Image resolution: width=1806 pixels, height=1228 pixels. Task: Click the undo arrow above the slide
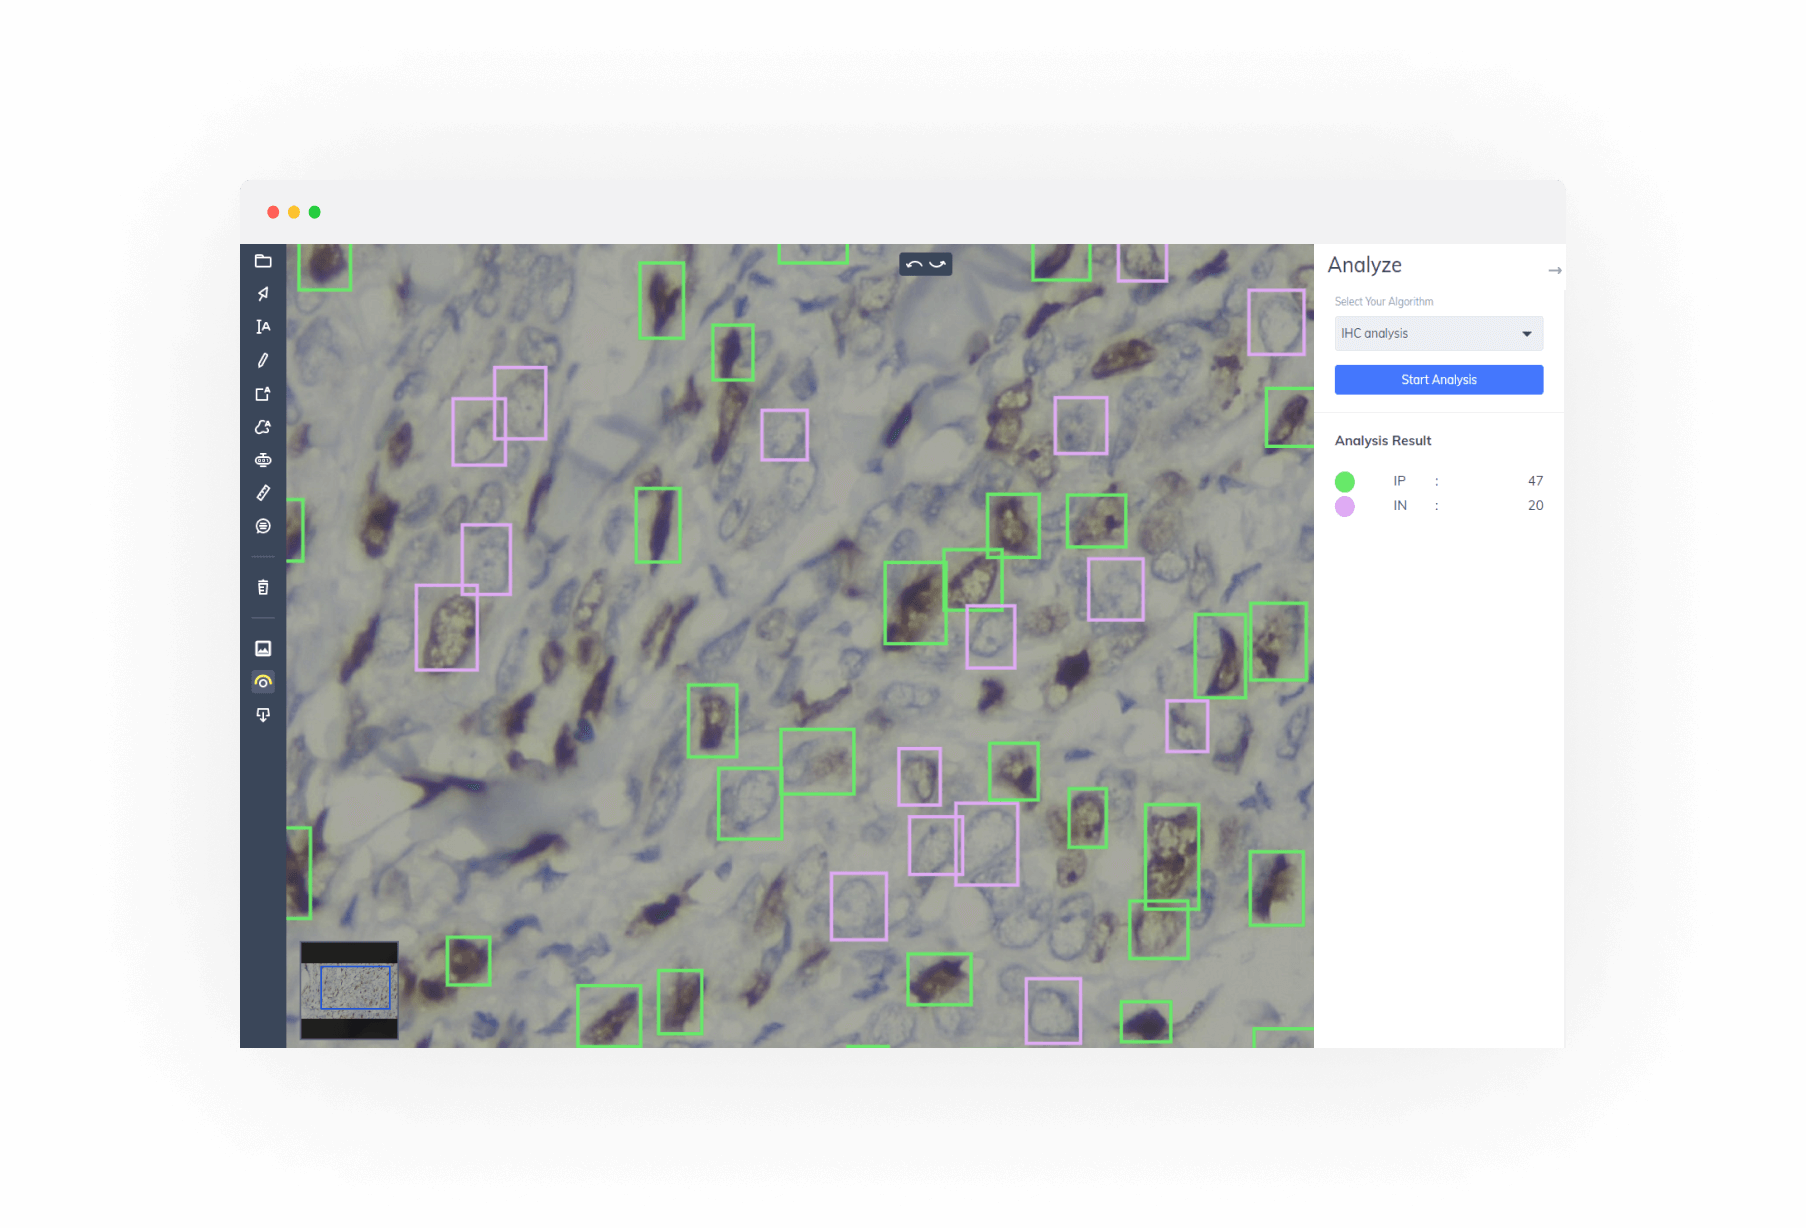point(912,263)
